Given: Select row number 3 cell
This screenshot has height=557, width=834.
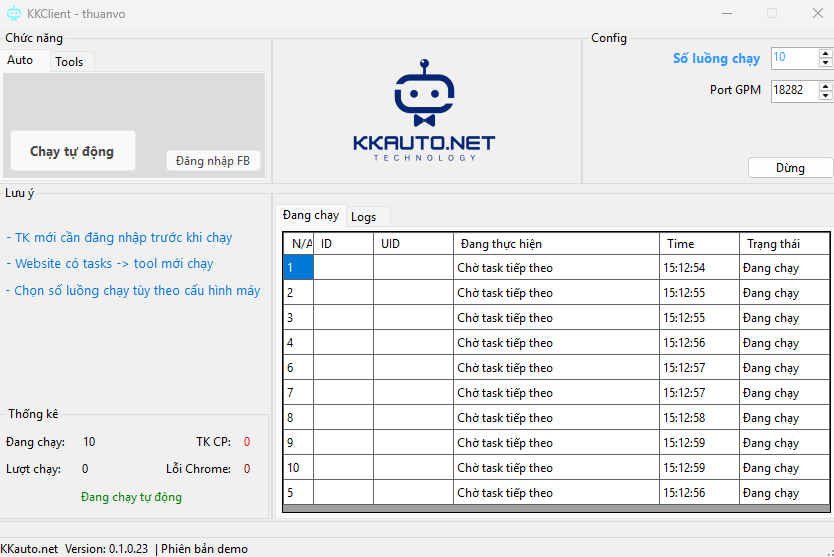Looking at the screenshot, I should coord(298,318).
